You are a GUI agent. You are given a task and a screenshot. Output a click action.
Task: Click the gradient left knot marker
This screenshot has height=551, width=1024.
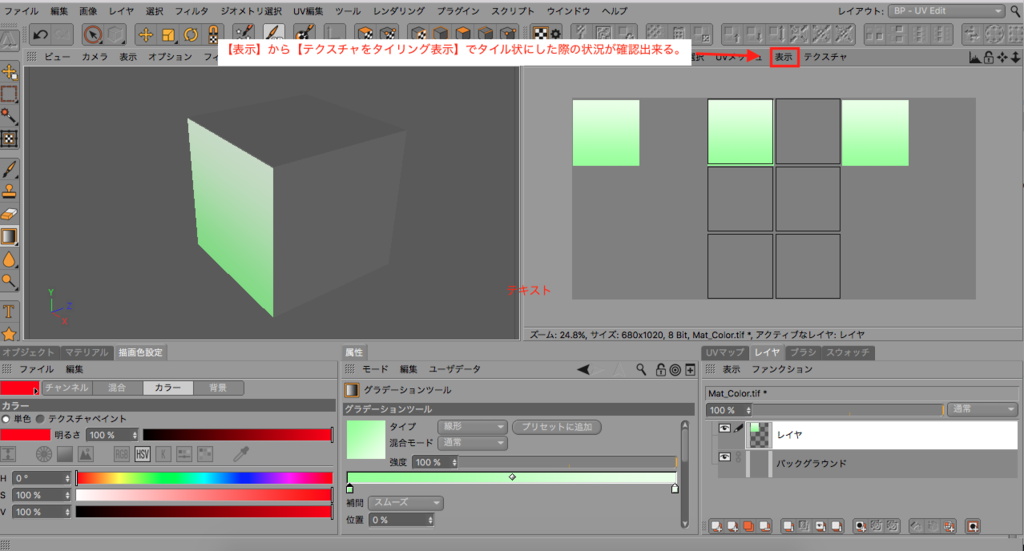(x=350, y=488)
